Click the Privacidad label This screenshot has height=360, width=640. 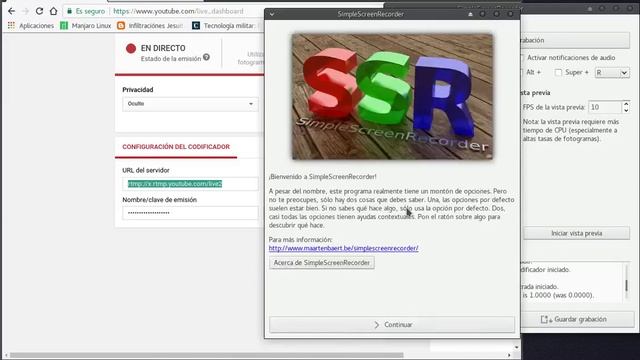[138, 89]
